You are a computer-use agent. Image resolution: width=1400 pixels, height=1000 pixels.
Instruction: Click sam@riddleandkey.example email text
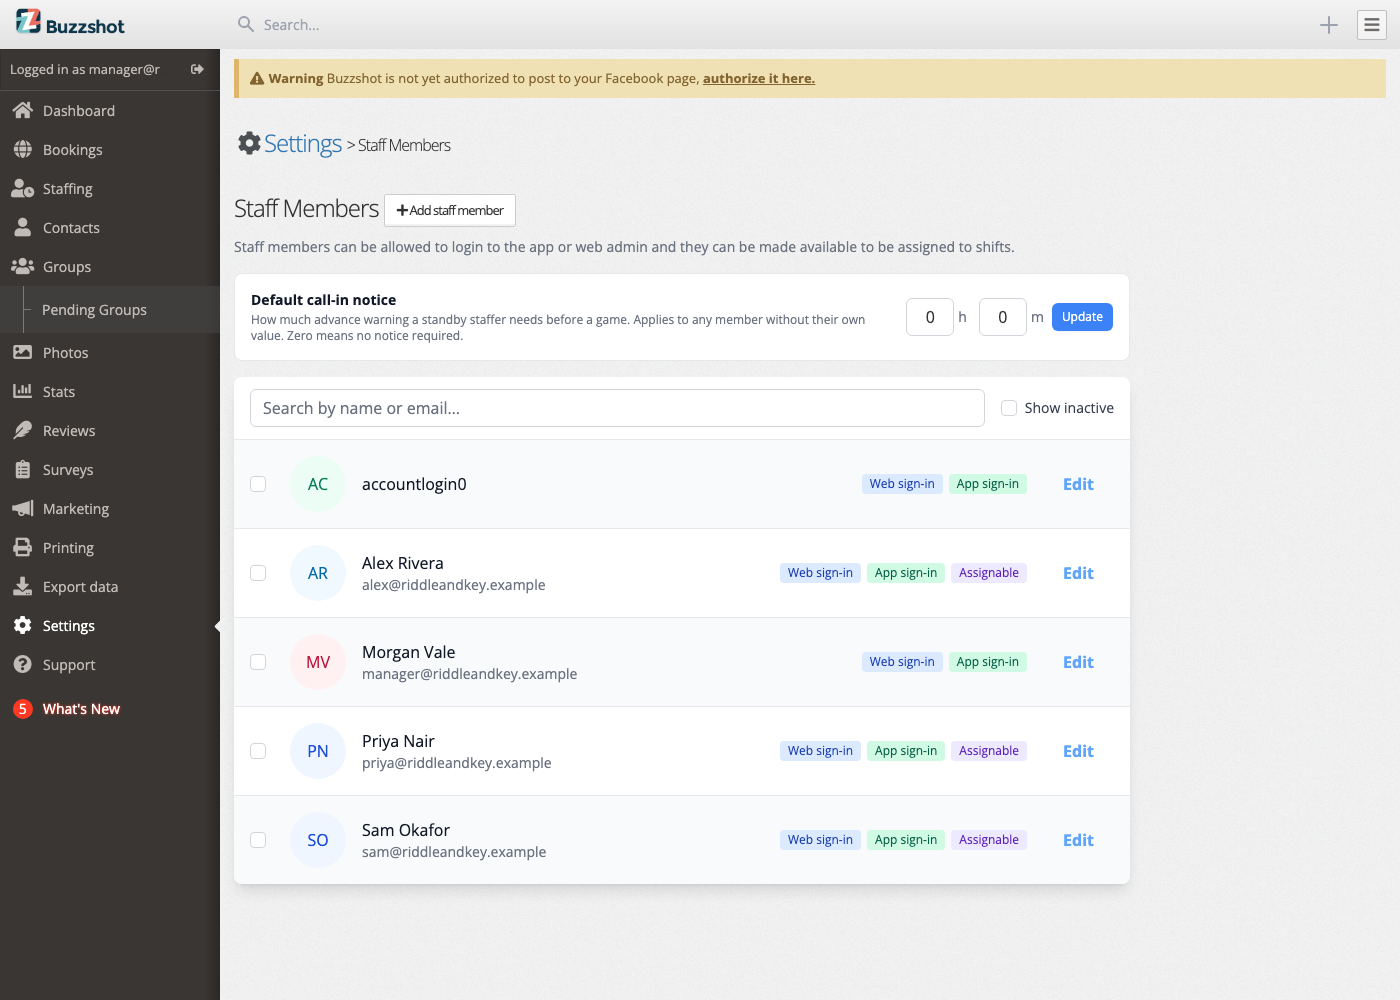tap(454, 852)
